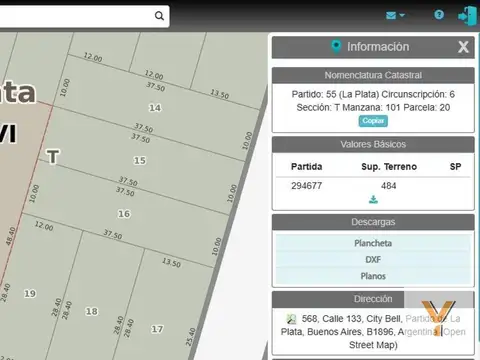Screen dimensions: 480x360
Task: Download the Valores Básicos data icon
Action: (x=373, y=200)
